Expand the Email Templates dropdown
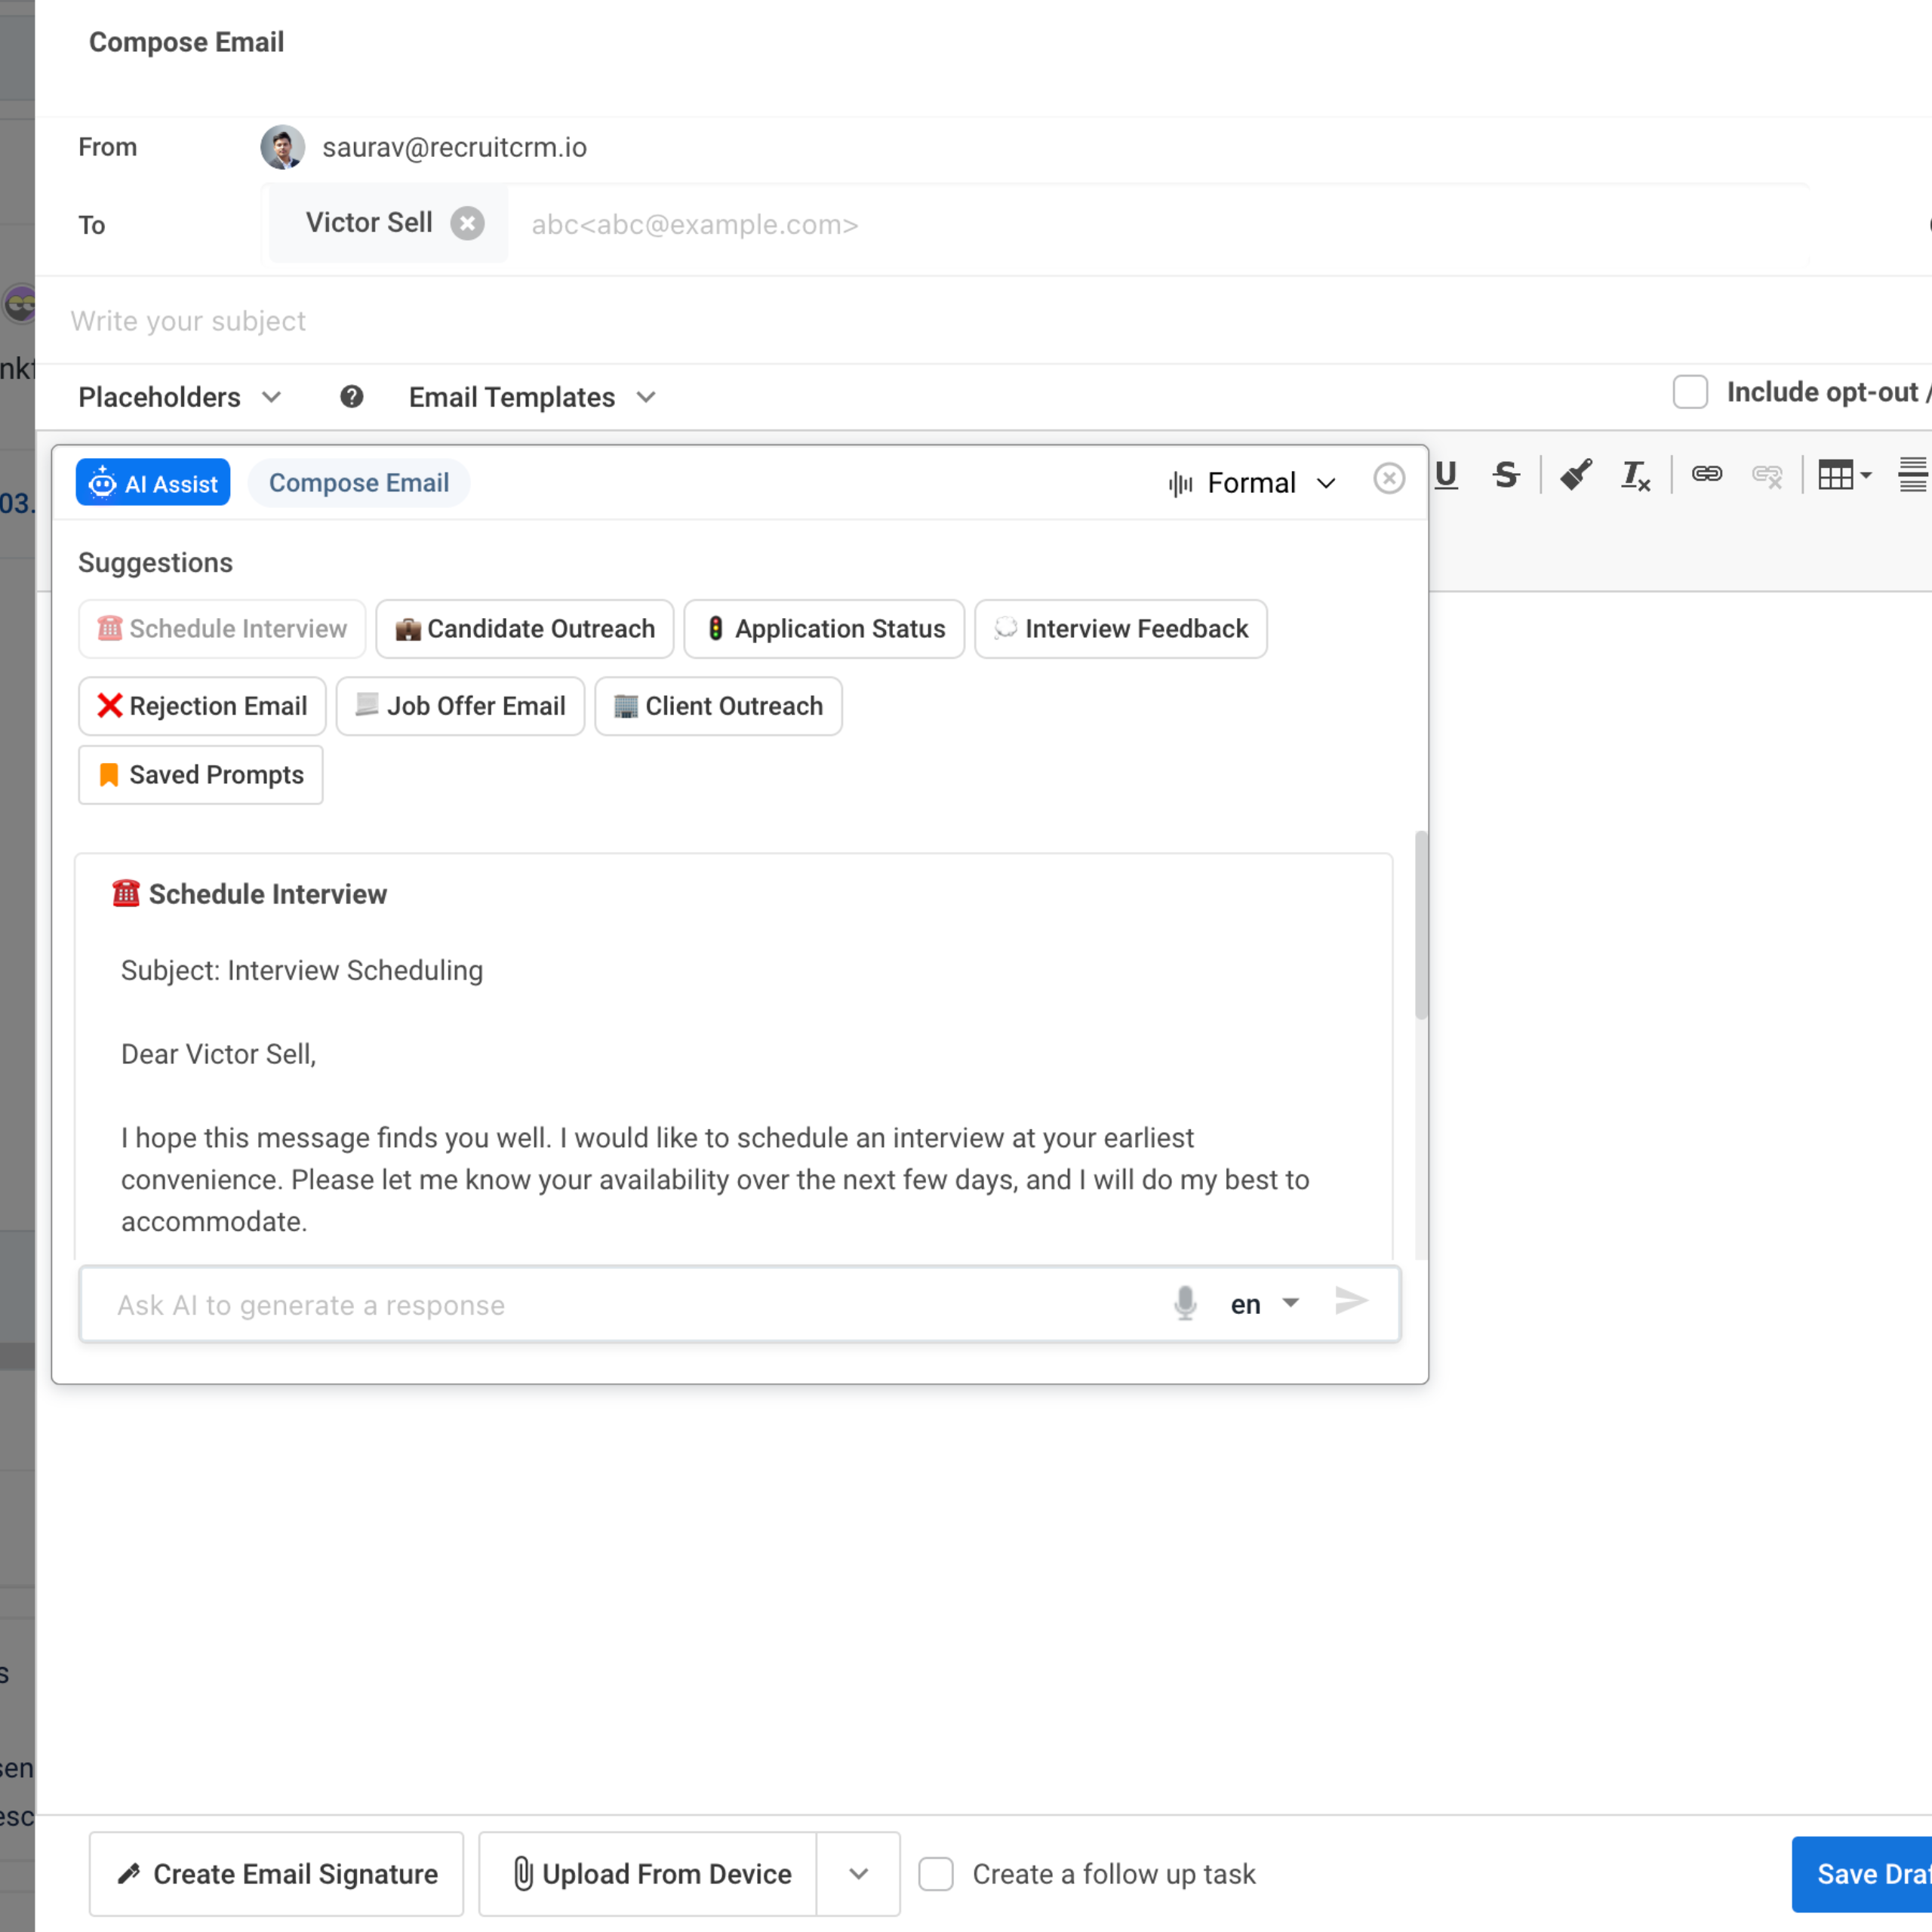Viewport: 1932px width, 1932px height. tap(533, 397)
